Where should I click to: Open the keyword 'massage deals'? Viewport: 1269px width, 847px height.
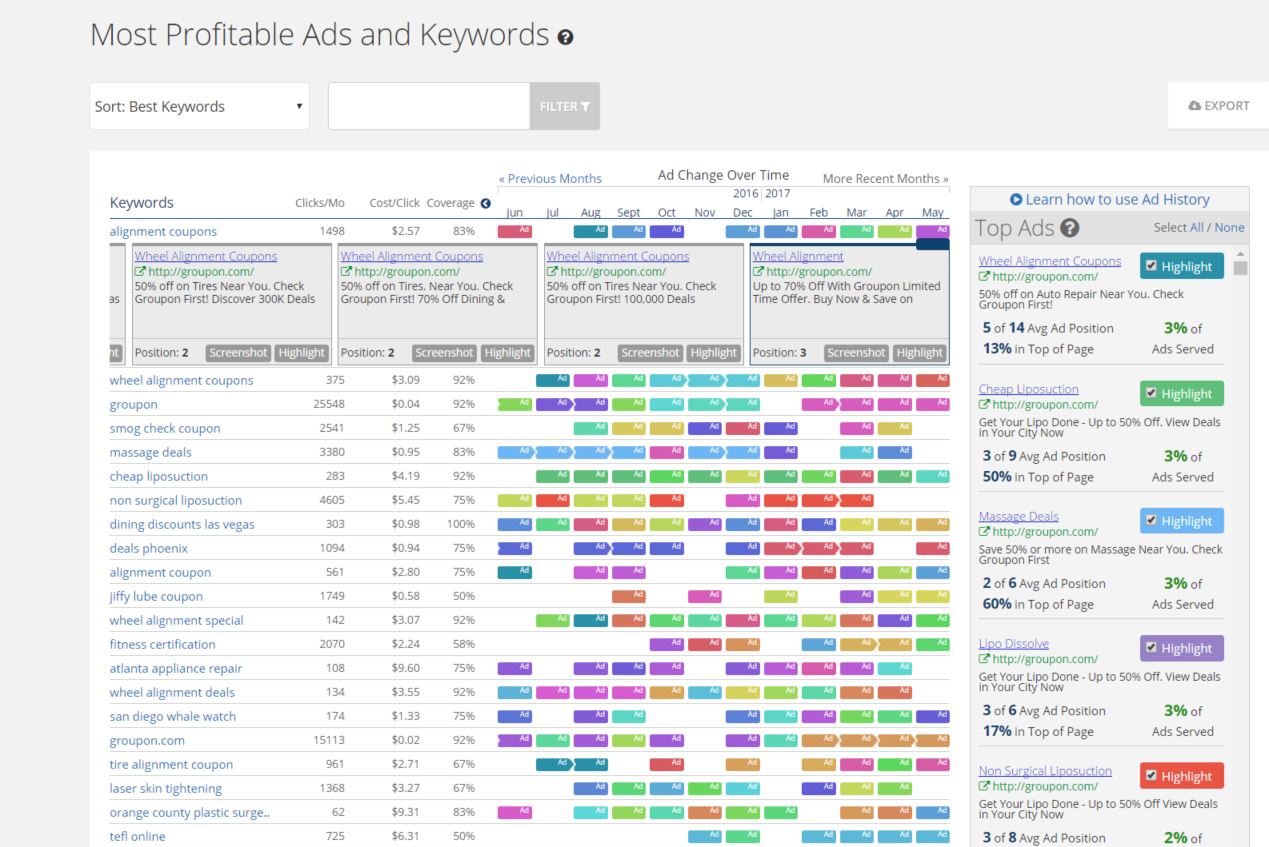point(150,452)
